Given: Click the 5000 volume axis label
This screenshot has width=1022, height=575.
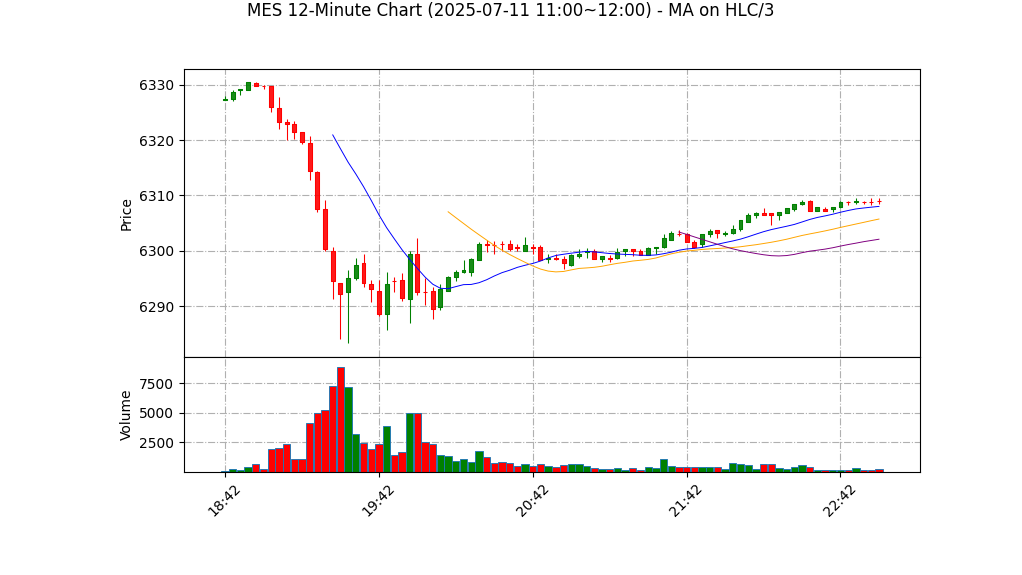Looking at the screenshot, I should (156, 413).
